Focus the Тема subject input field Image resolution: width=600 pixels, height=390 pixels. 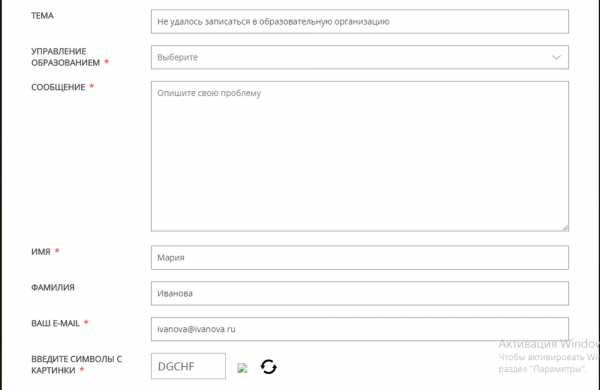pyautogui.click(x=360, y=22)
